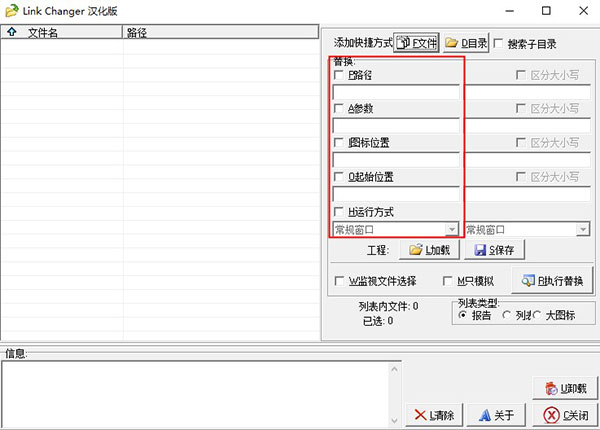Viewport: 600px width, 430px height.
Task: Open the right 常规窗口 dropdown
Action: [x=582, y=229]
